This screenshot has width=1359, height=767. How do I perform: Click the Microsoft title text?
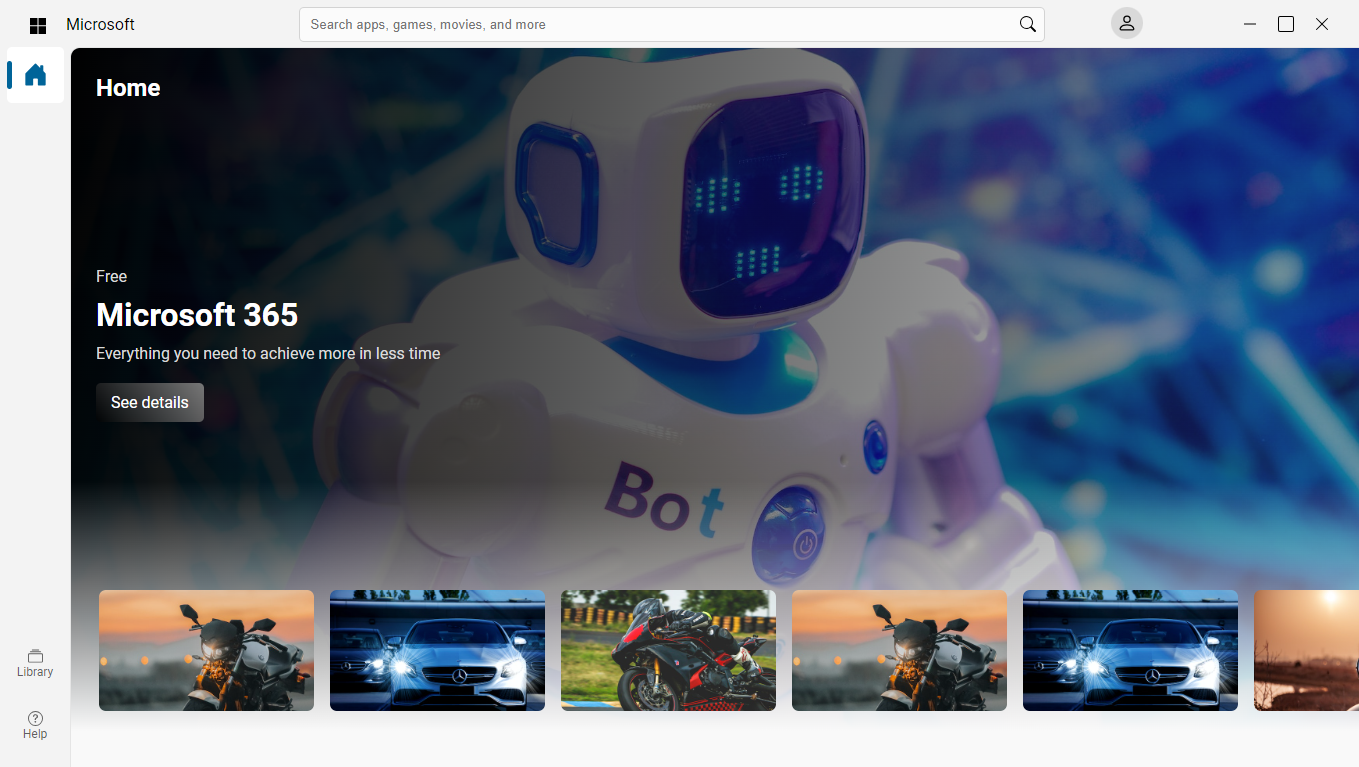[x=100, y=24]
